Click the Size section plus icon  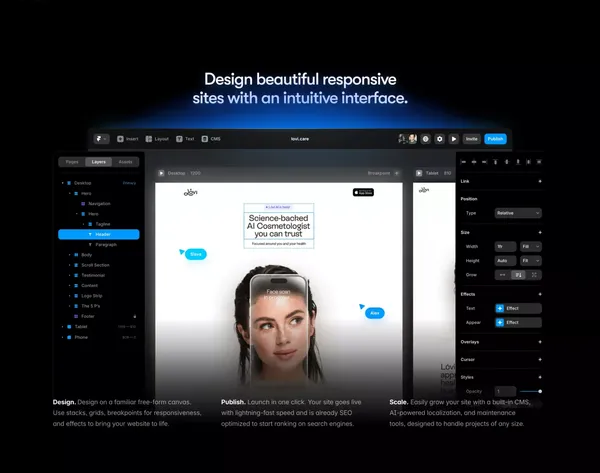click(540, 232)
